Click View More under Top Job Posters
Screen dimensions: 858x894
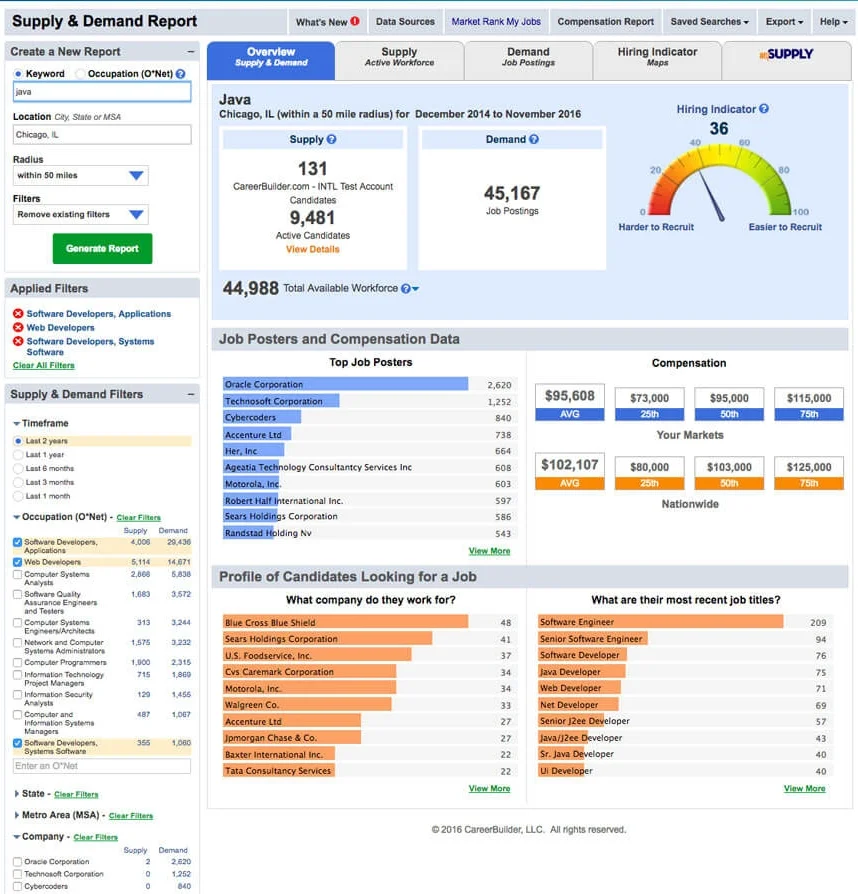coord(489,551)
